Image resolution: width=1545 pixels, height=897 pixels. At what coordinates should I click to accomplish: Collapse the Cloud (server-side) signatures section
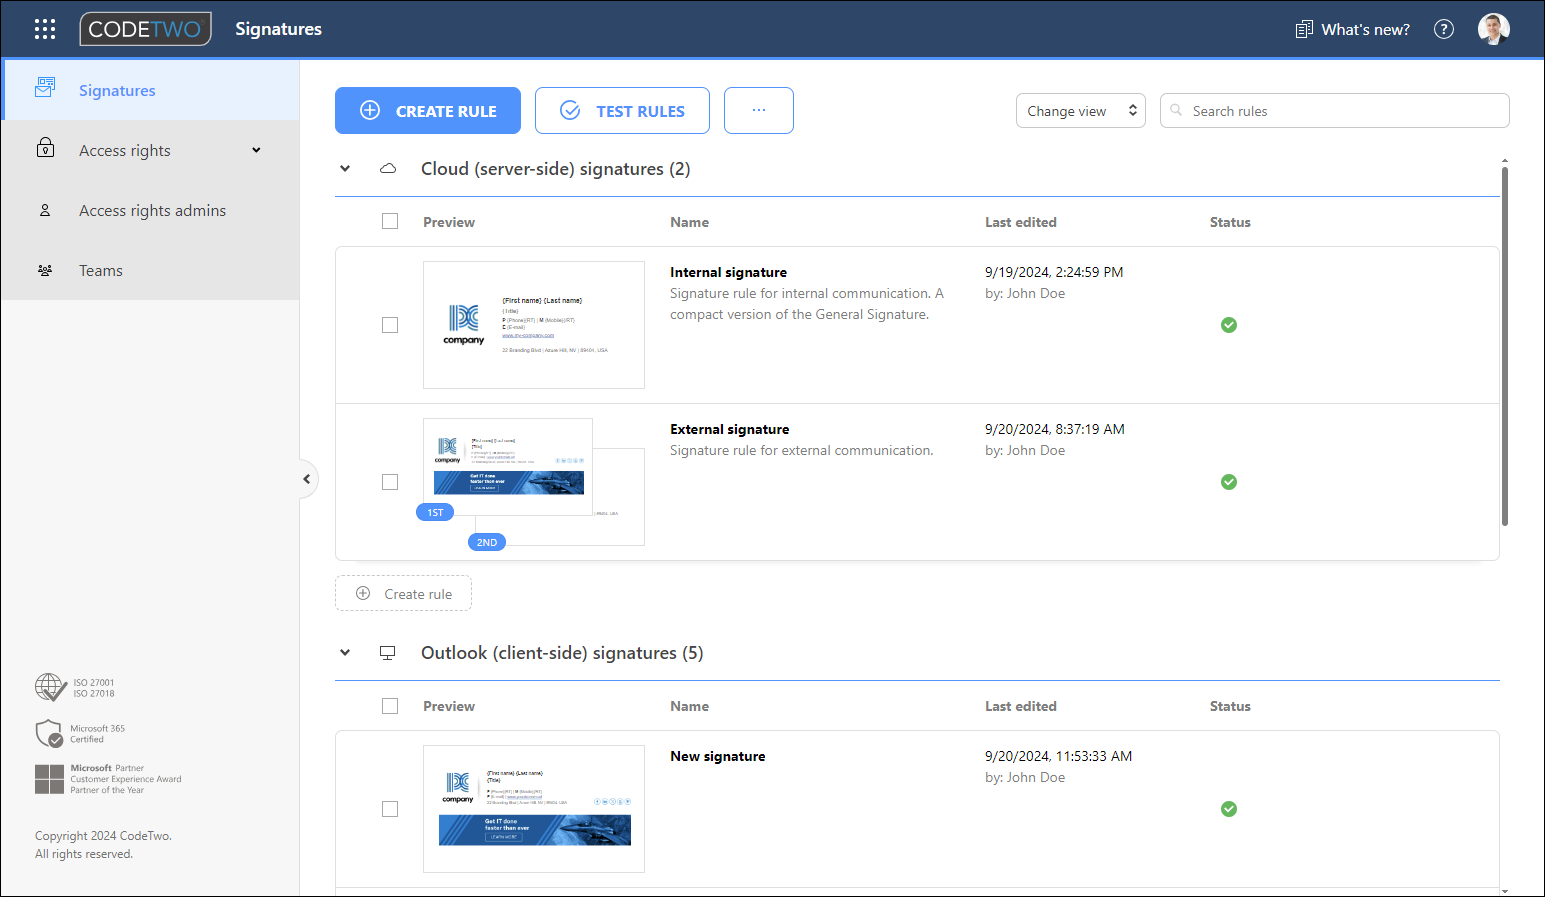pos(345,169)
